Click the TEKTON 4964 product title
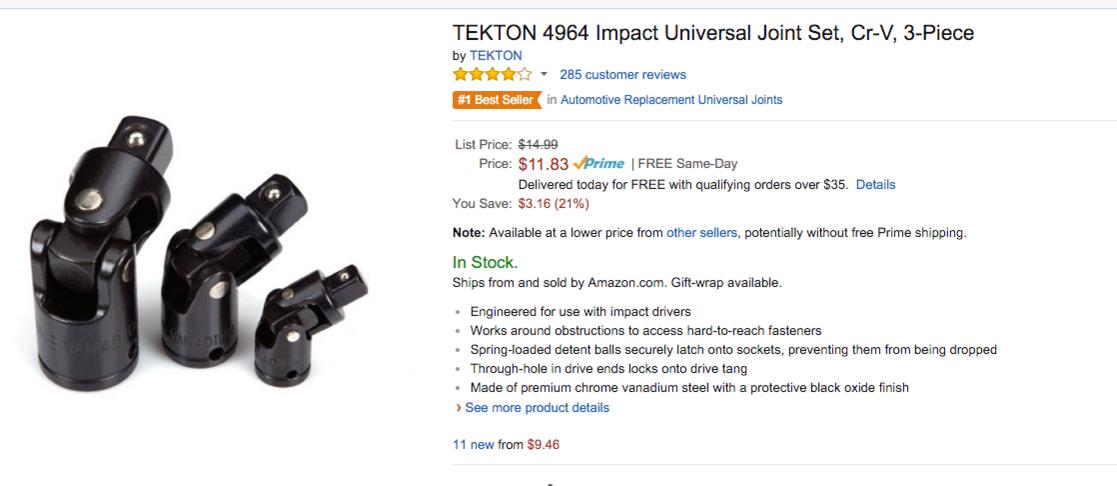1117x486 pixels. (713, 33)
